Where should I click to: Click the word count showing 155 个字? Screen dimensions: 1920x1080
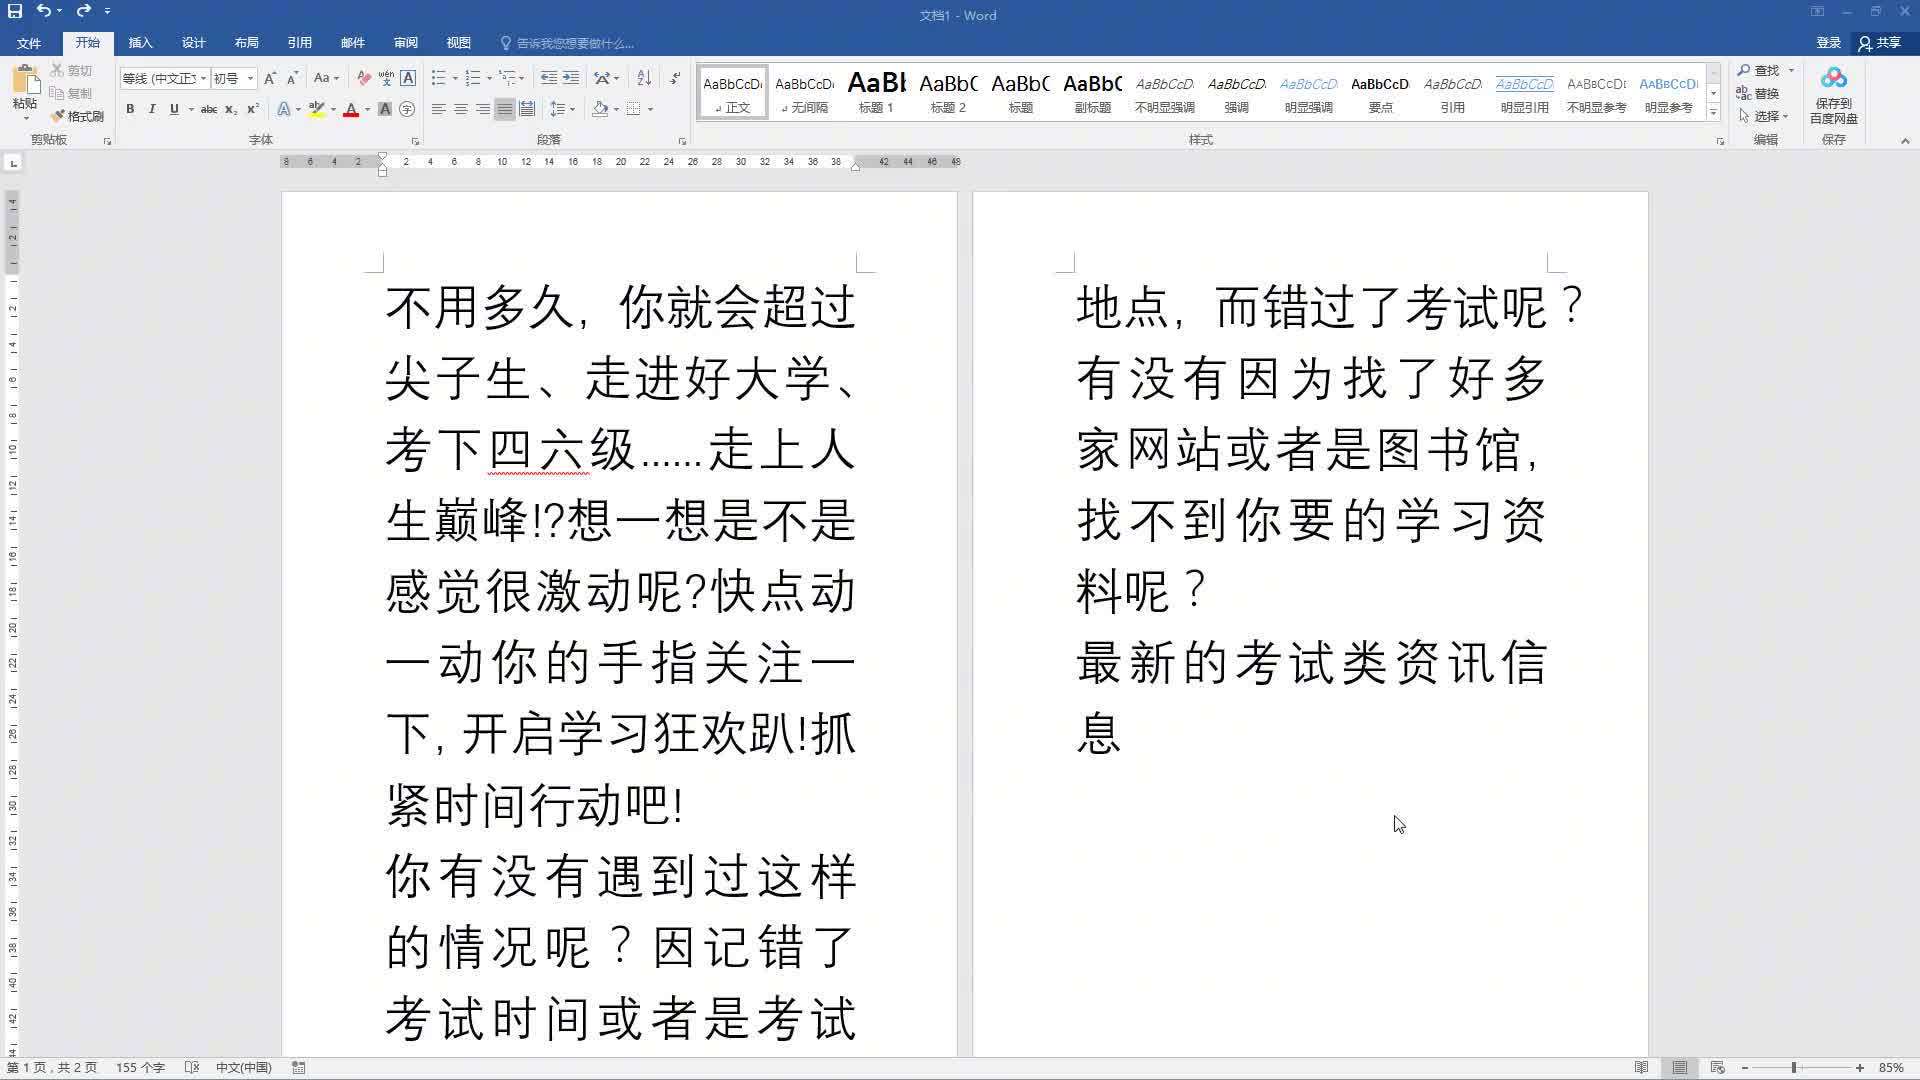[139, 1067]
